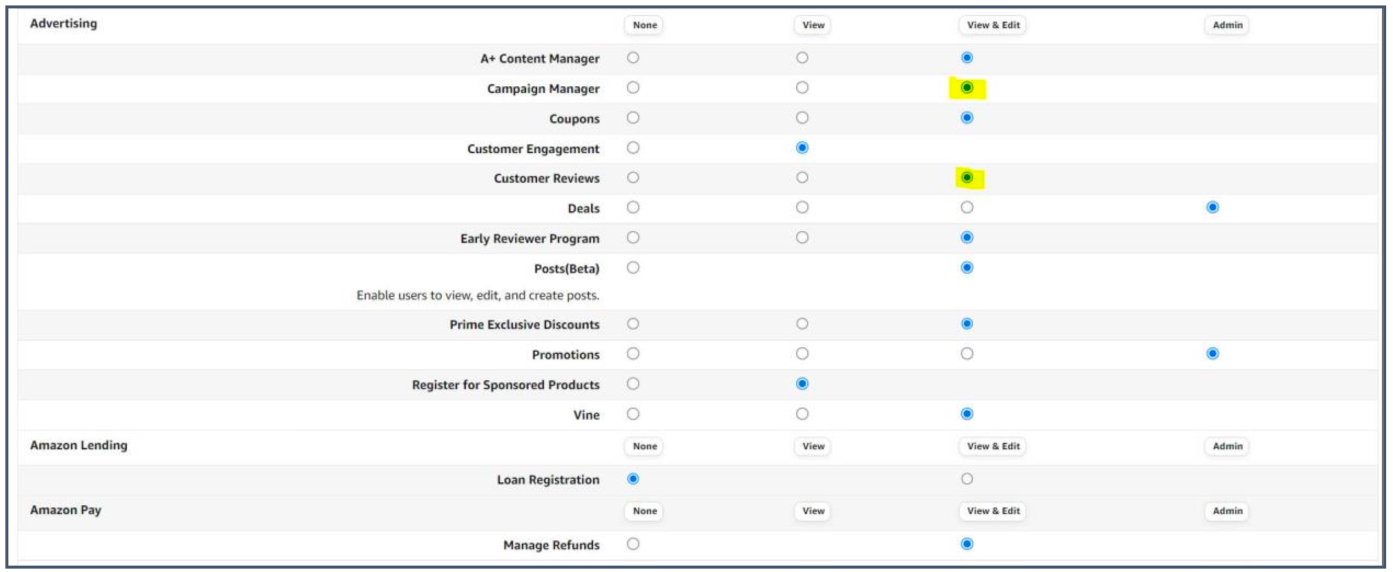Select View & Edit for Deals
This screenshot has width=1393, height=572.
point(967,208)
